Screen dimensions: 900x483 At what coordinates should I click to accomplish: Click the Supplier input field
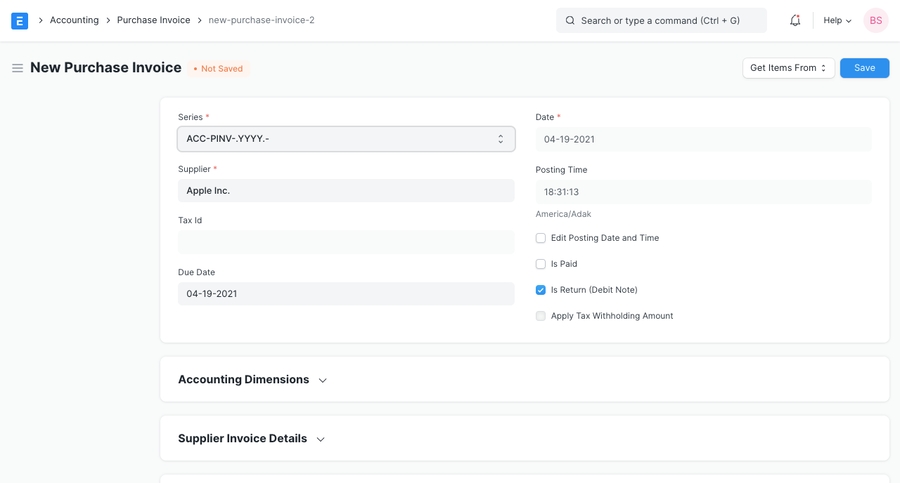click(x=346, y=191)
